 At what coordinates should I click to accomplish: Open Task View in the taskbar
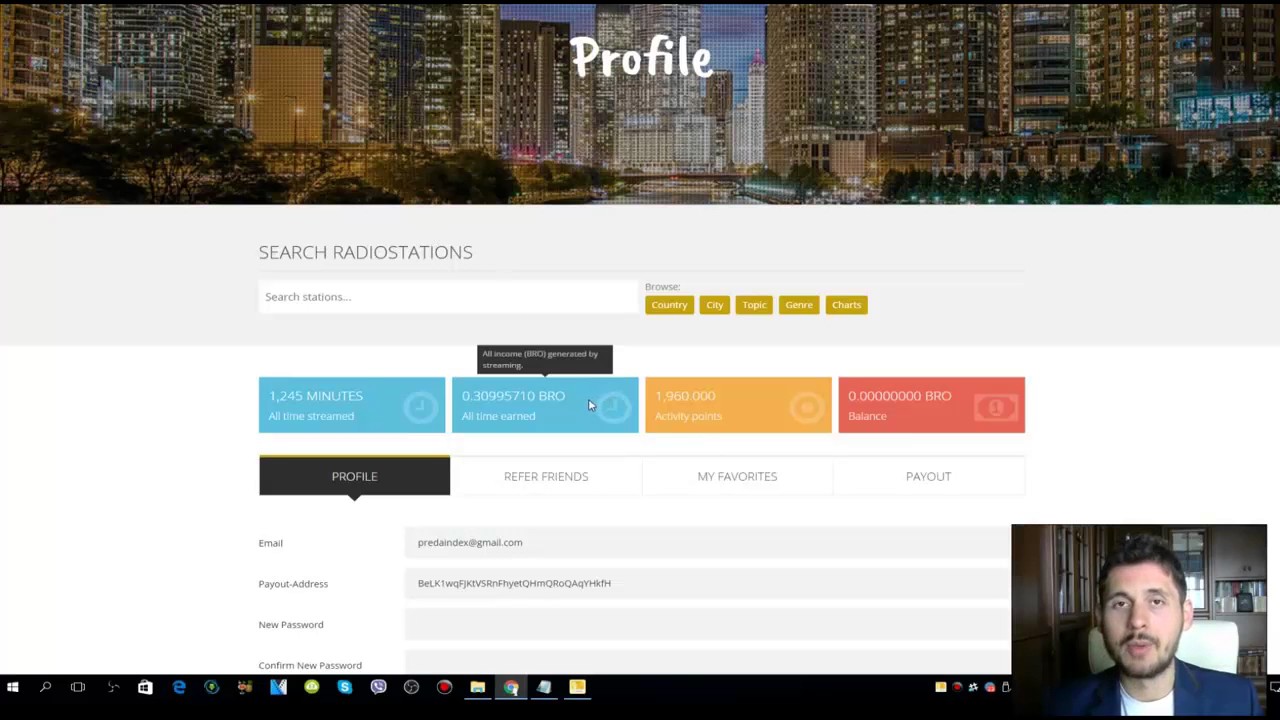[78, 687]
